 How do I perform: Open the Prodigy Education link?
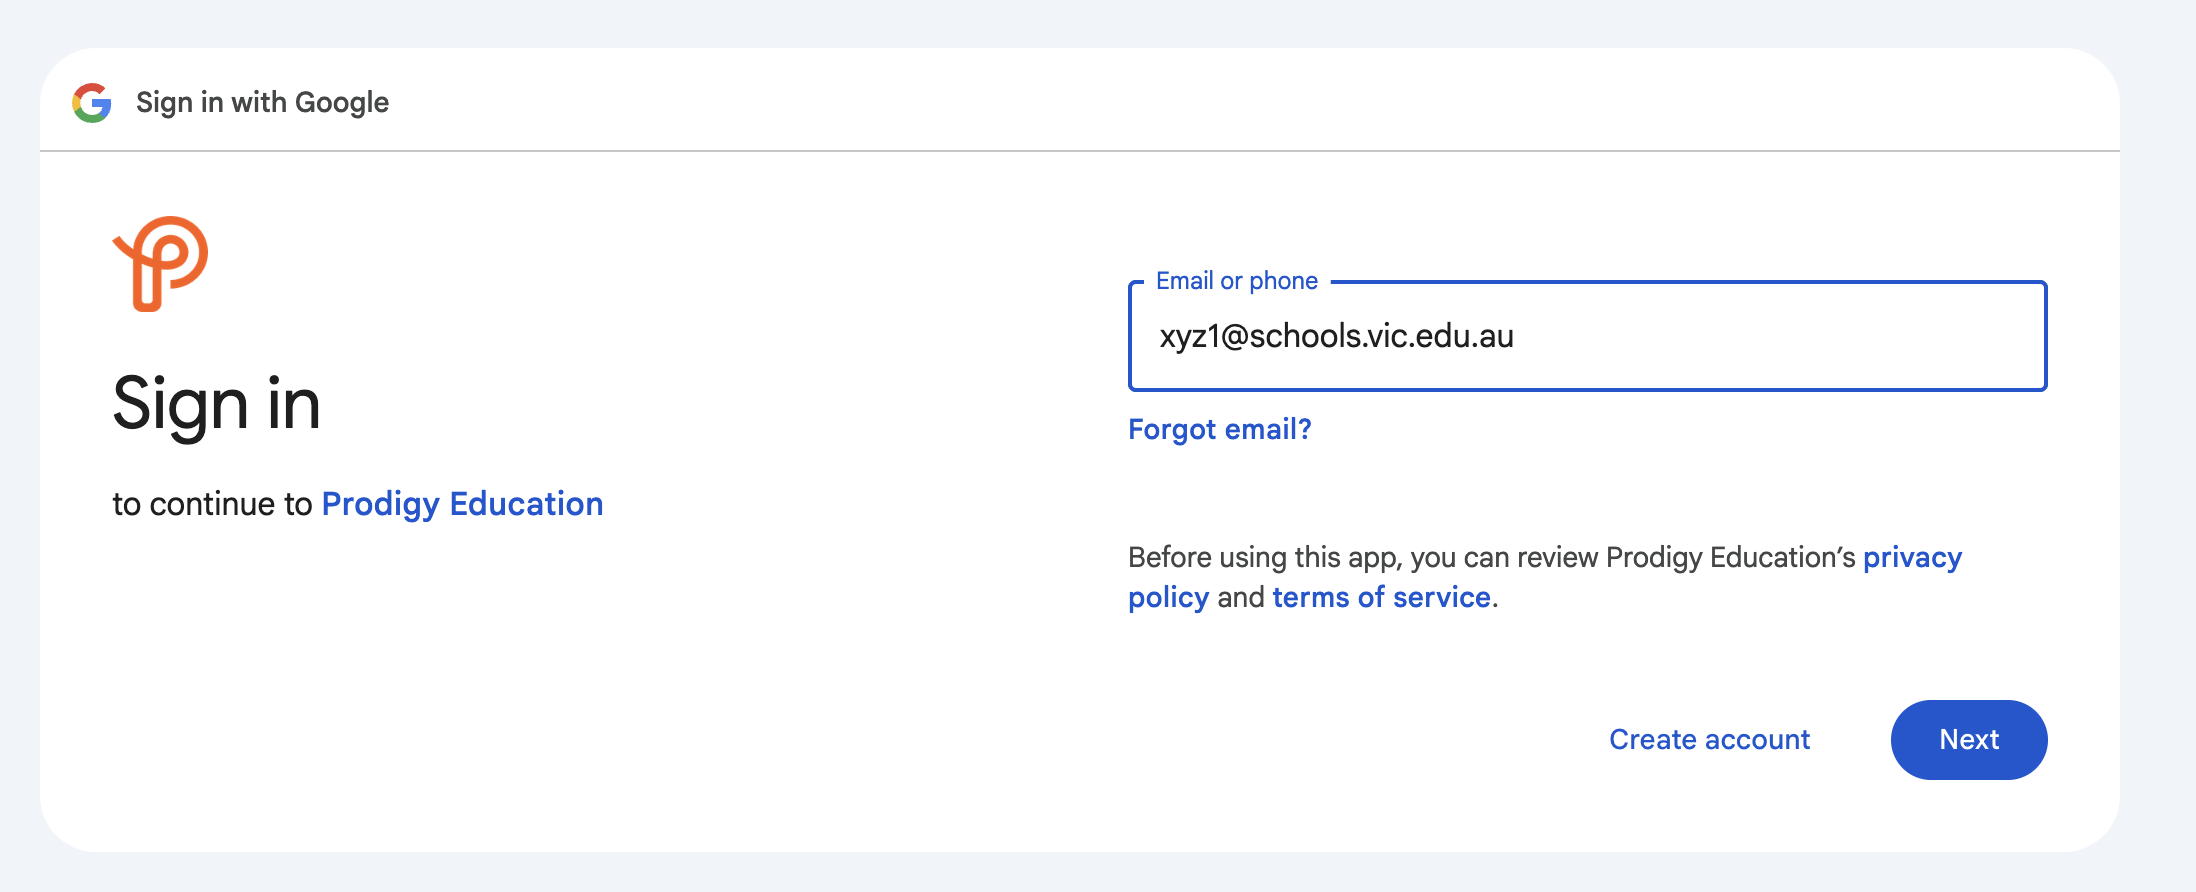pos(462,504)
